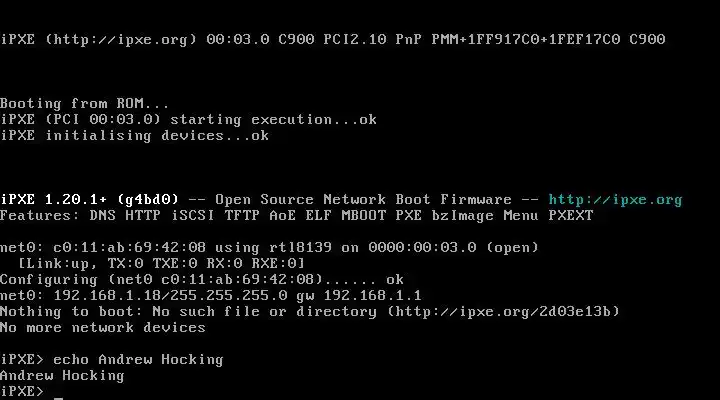Click the 'bzImage' feature word

pos(462,215)
